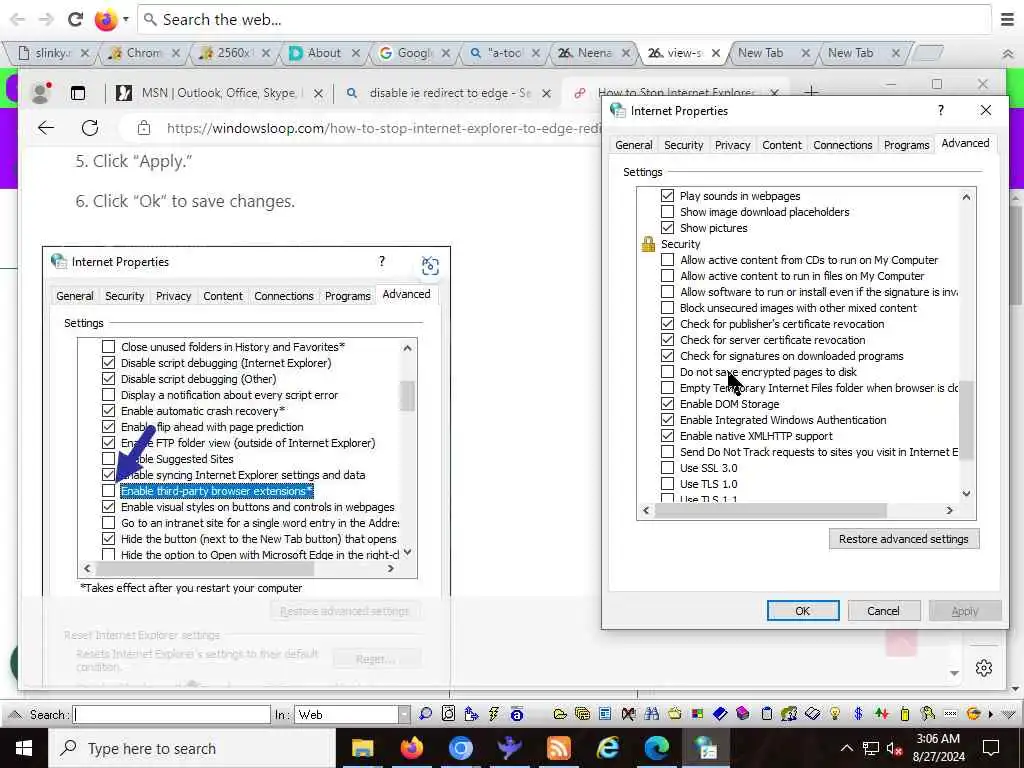Viewport: 1024px width, 768px height.
Task: Click the muted volume icon in the system tray
Action: pos(895,749)
